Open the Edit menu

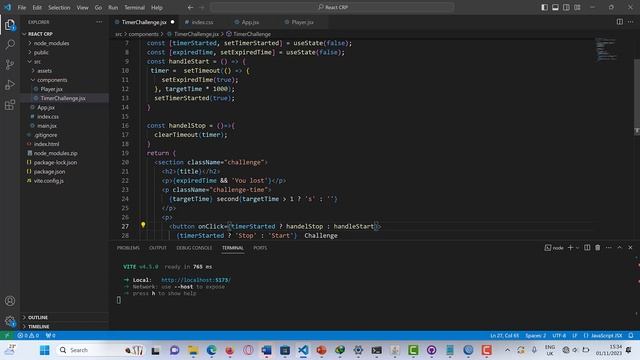pos(37,7)
